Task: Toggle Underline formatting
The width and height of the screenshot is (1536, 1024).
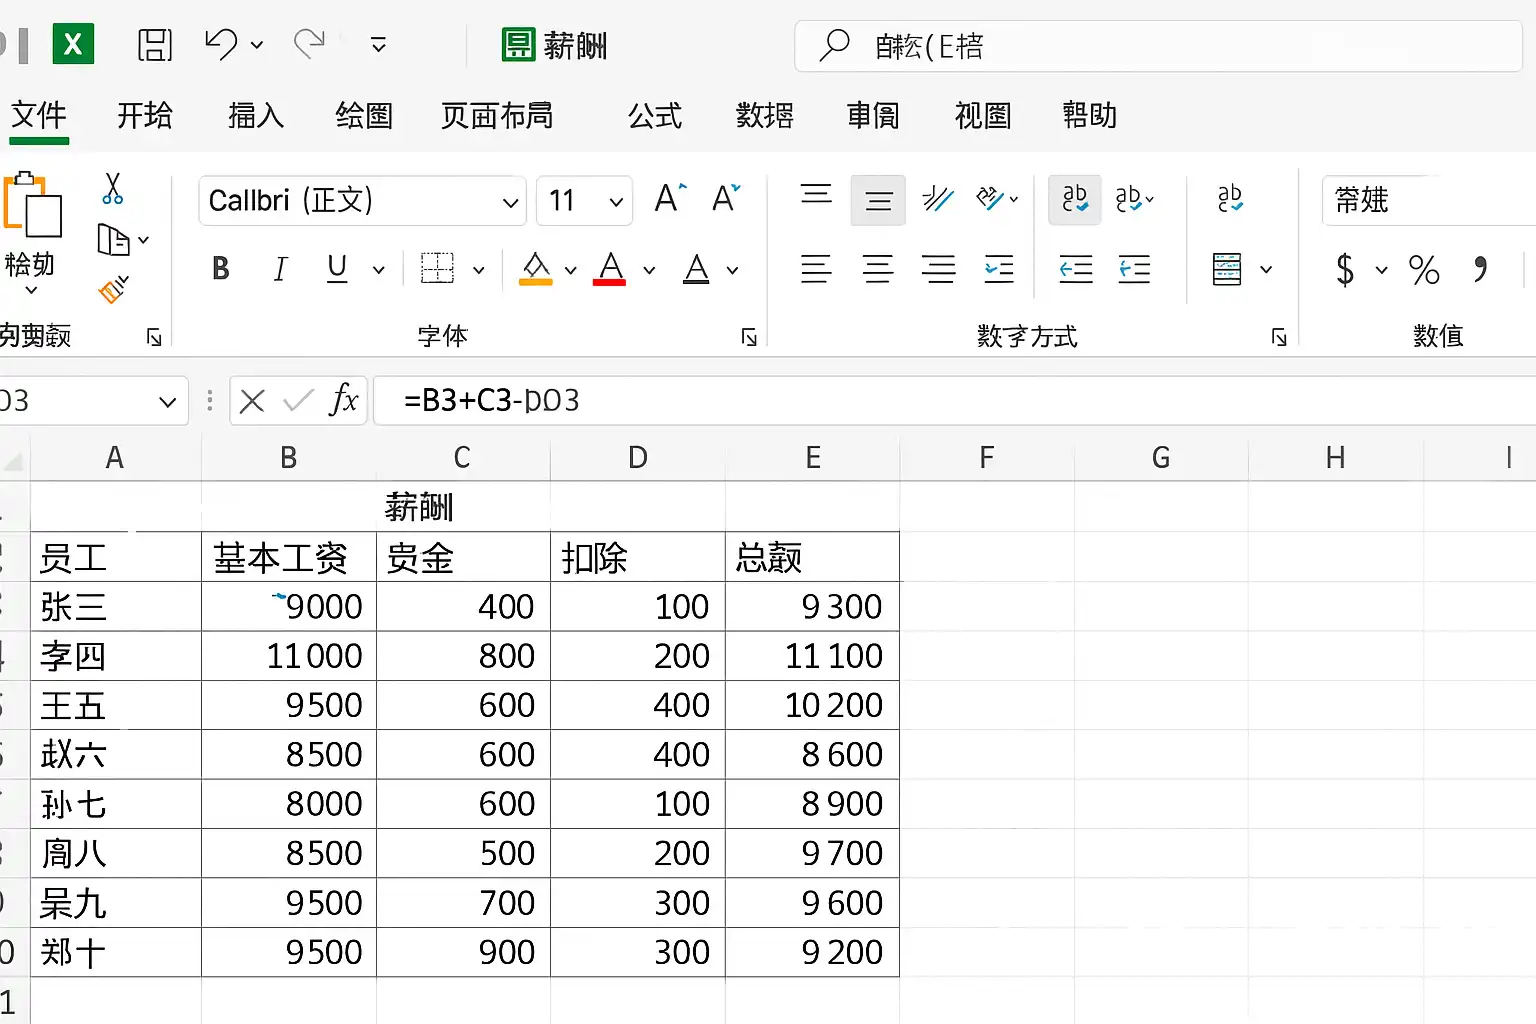Action: (x=337, y=269)
